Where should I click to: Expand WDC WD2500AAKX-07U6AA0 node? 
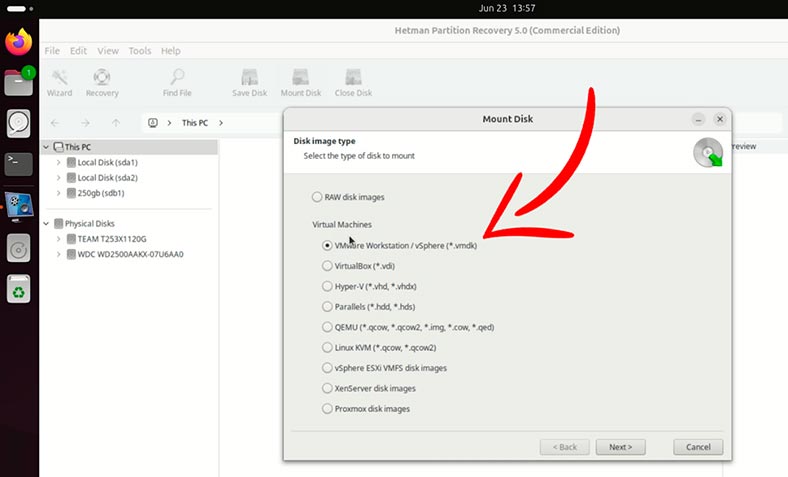[58, 254]
